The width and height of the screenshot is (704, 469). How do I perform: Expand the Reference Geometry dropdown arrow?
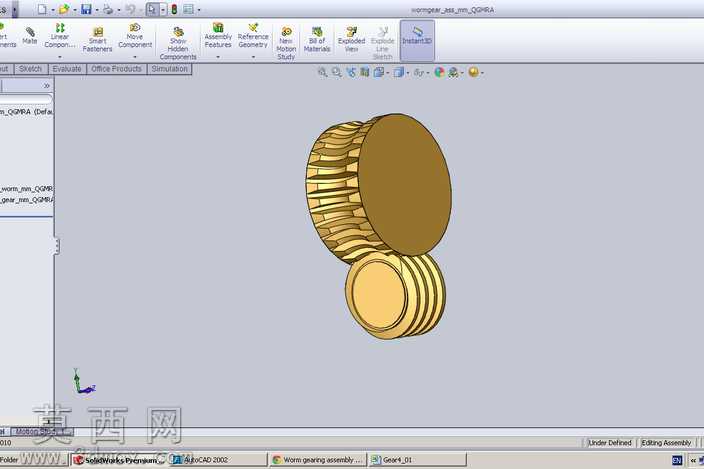tap(253, 57)
